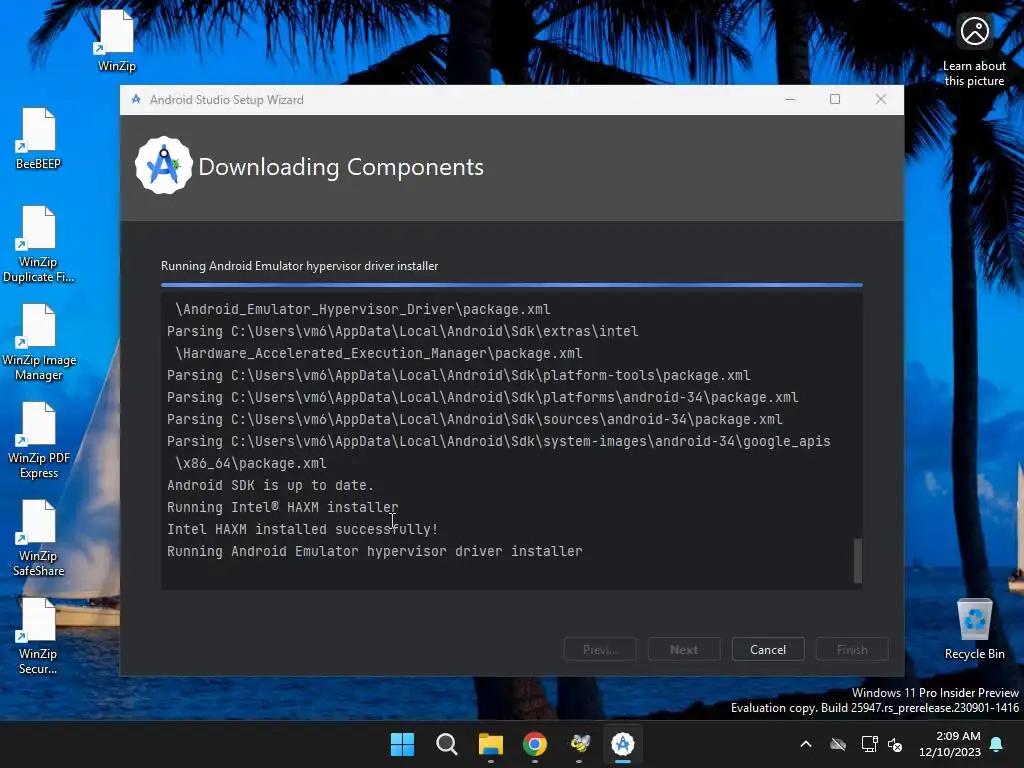1024x768 pixels.
Task: Click Android Studio title bar icon
Action: click(136, 99)
